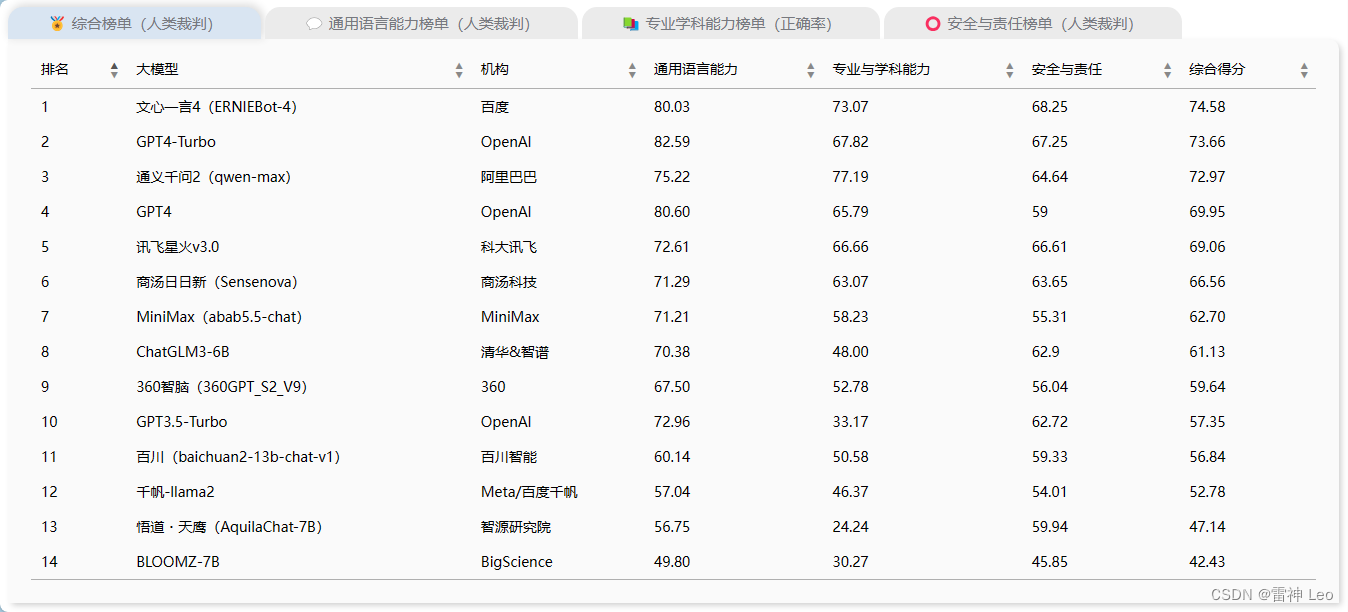This screenshot has width=1348, height=612.
Task: Select the 360 cell in the 机构 column
Action: tap(493, 387)
